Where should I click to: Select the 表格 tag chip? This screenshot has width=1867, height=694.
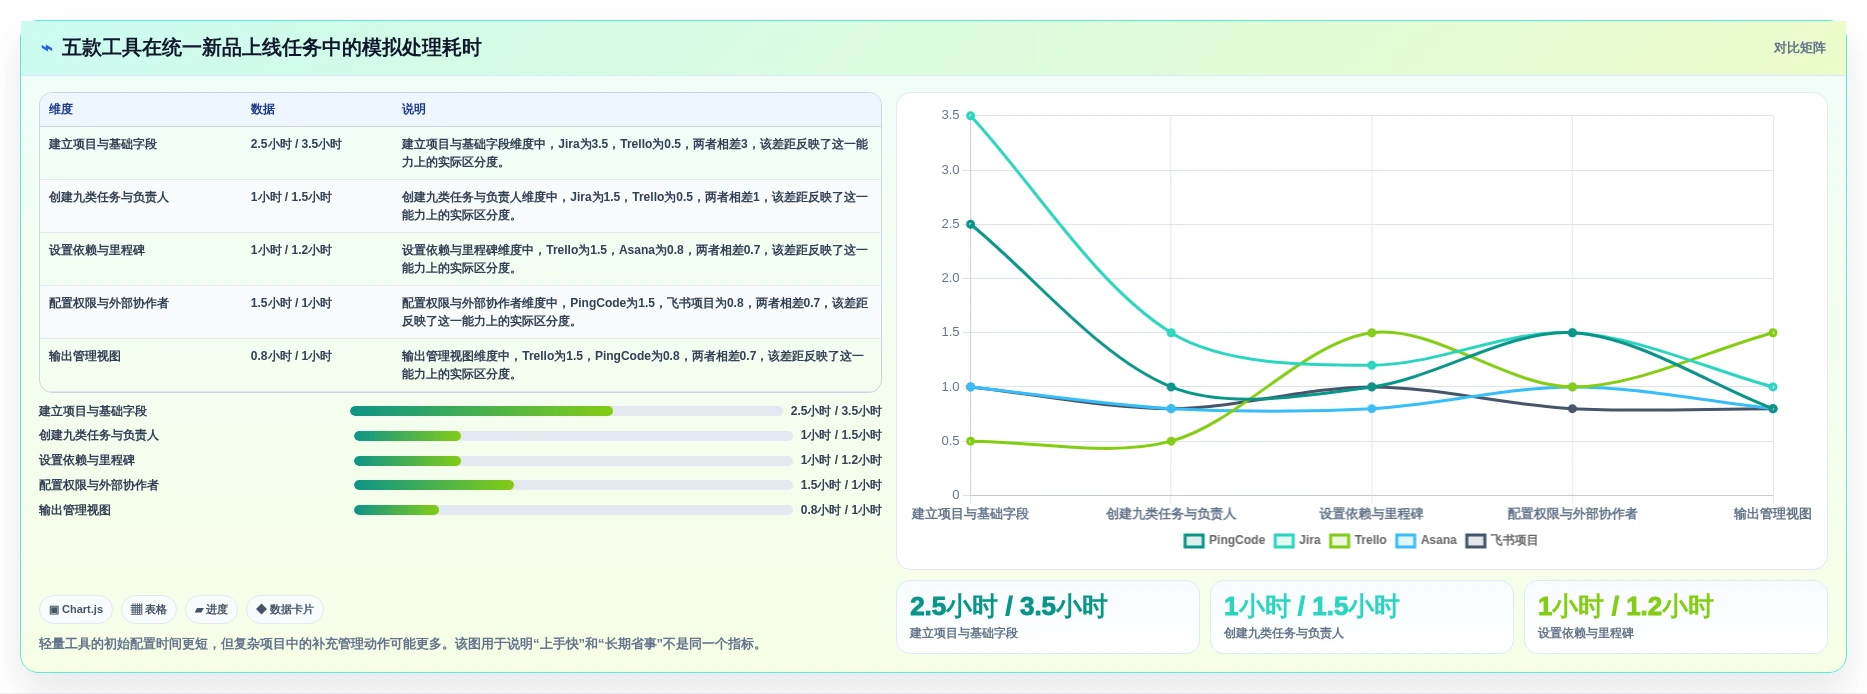[x=149, y=609]
